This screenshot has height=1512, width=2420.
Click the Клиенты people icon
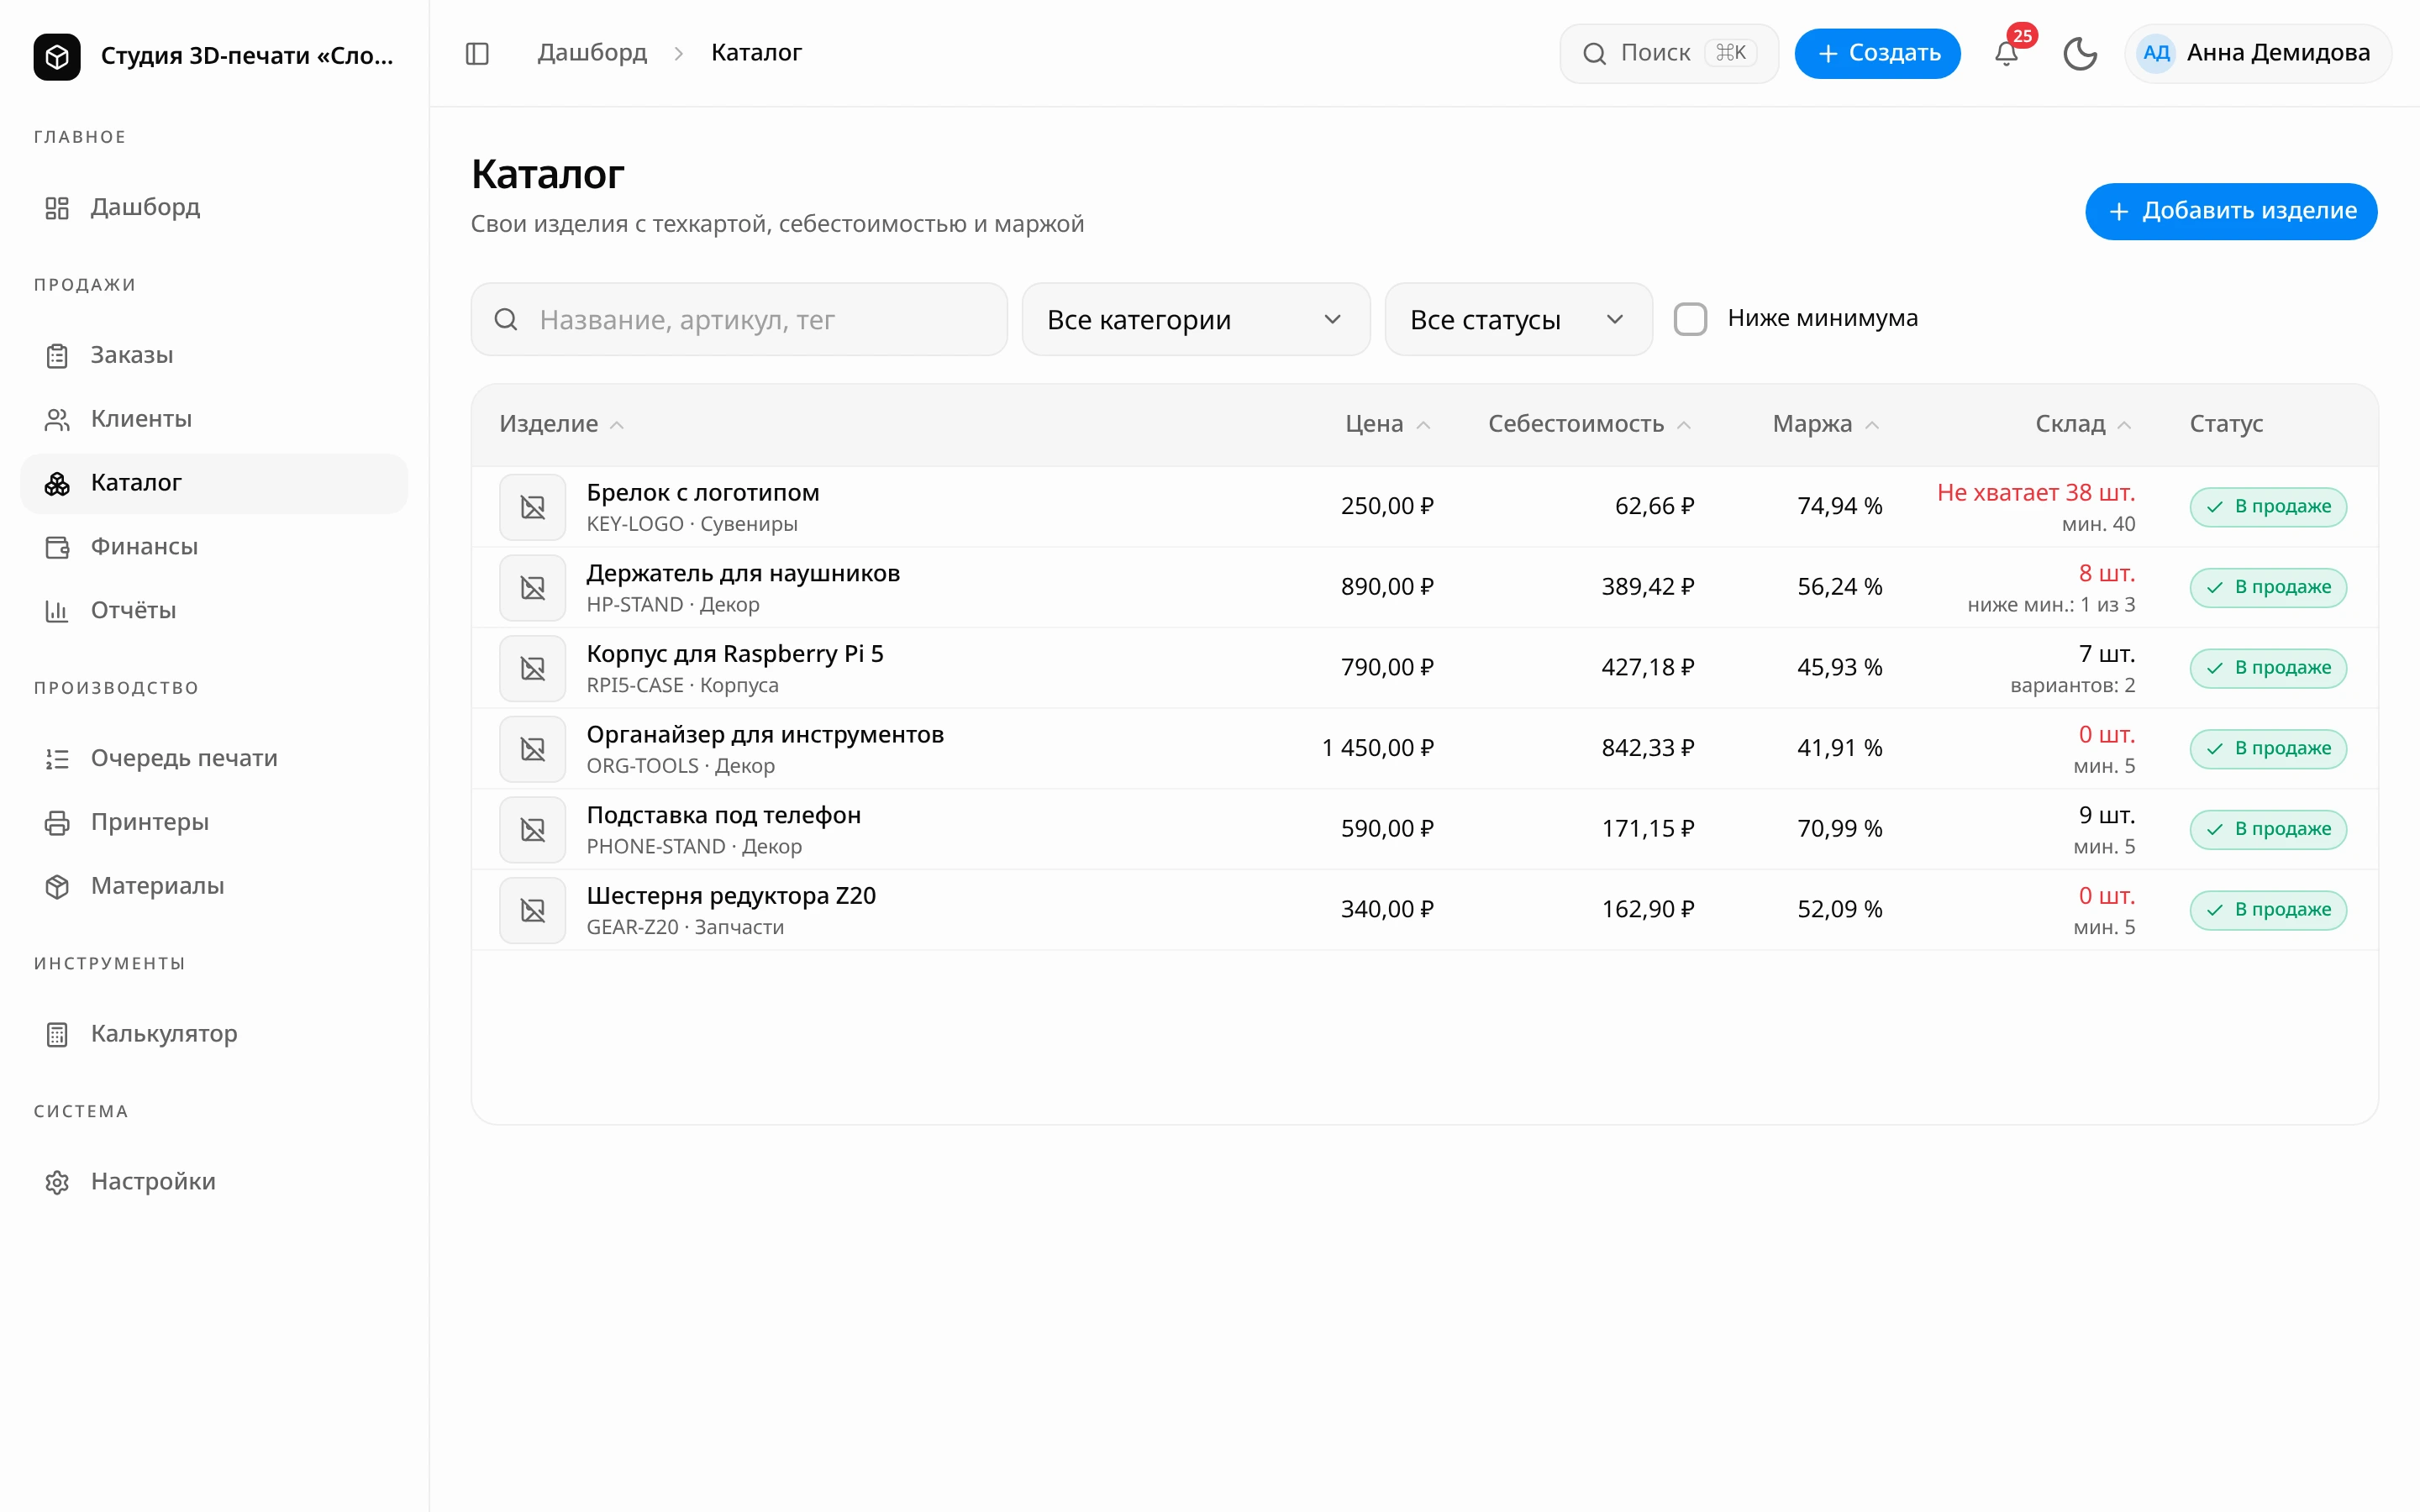[57, 419]
